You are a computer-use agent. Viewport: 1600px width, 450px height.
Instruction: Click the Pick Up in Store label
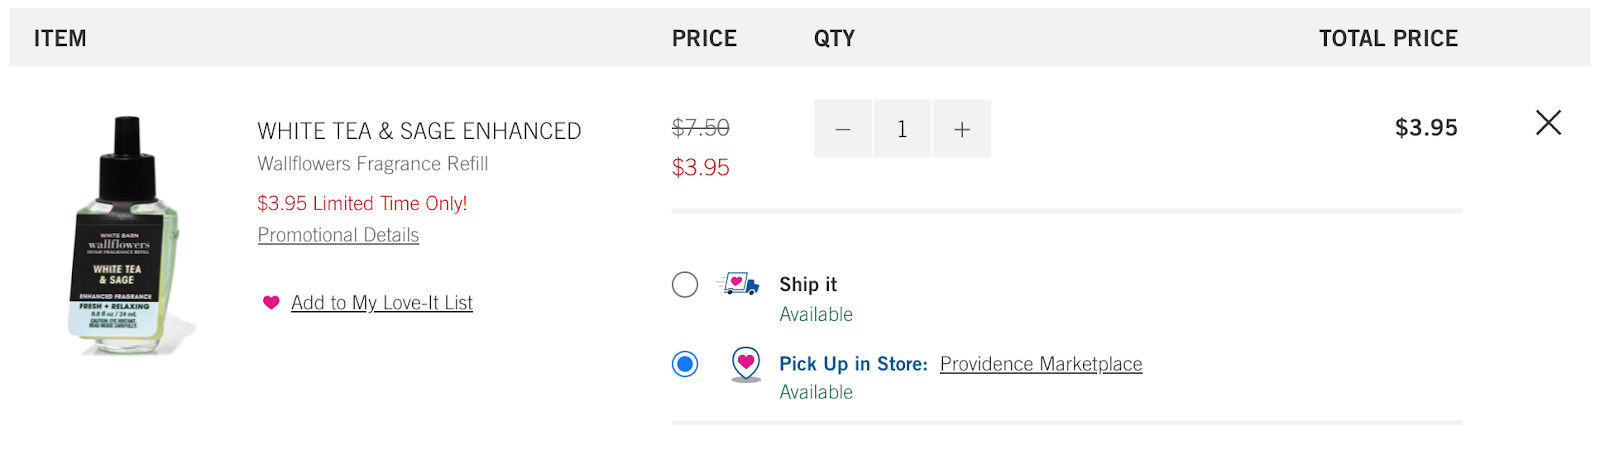click(x=853, y=364)
